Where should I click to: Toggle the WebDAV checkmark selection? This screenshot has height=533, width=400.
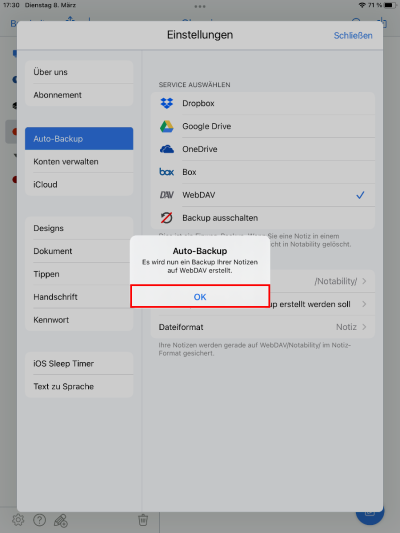(x=360, y=195)
